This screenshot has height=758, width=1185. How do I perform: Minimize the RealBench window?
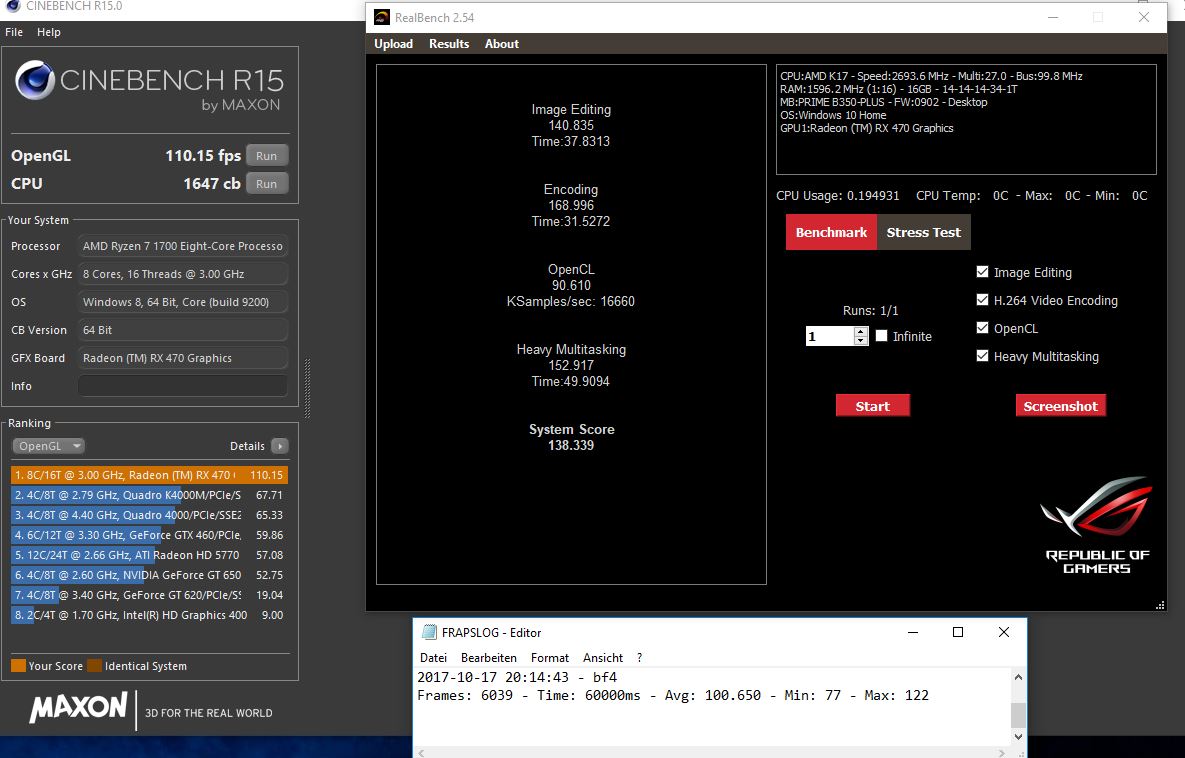1054,17
